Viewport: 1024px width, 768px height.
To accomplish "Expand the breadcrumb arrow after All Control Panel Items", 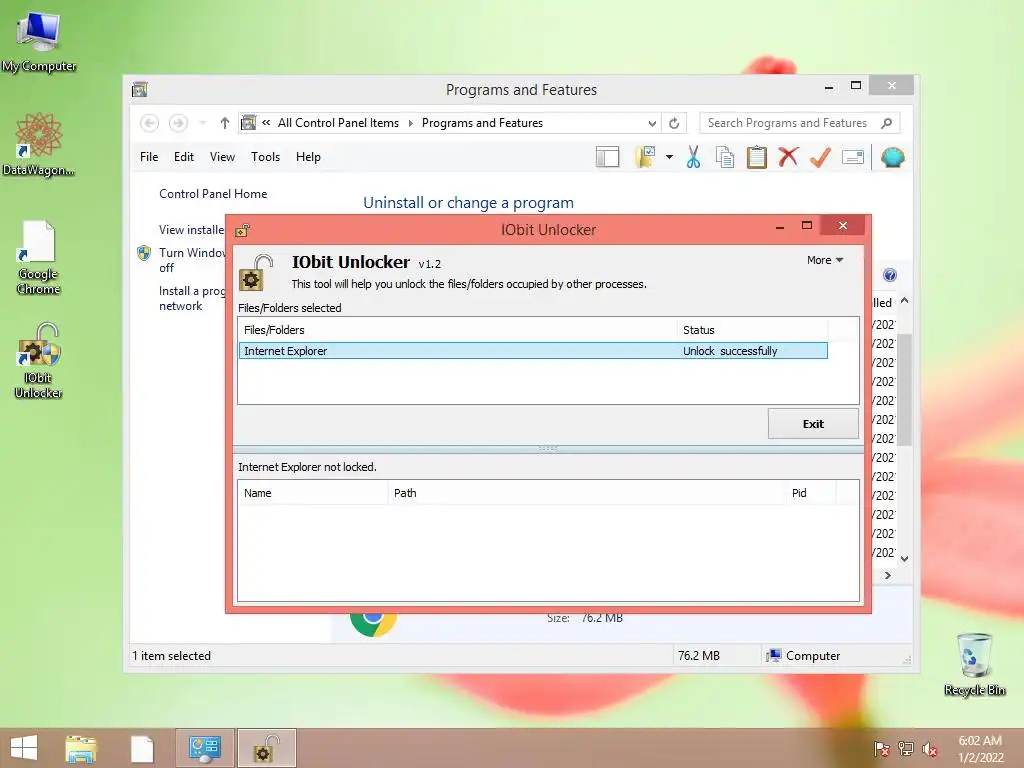I will pyautogui.click(x=411, y=123).
